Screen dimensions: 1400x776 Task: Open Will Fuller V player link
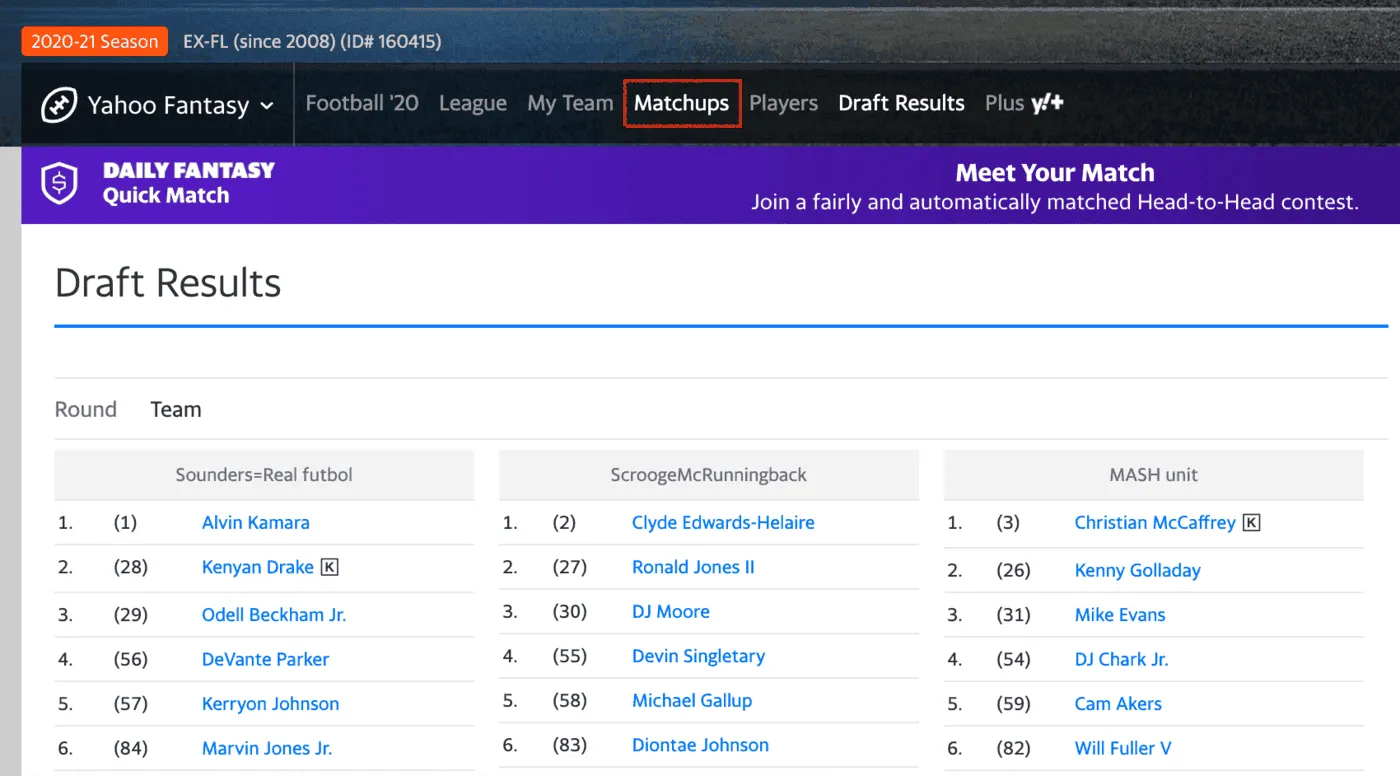pos(1123,748)
